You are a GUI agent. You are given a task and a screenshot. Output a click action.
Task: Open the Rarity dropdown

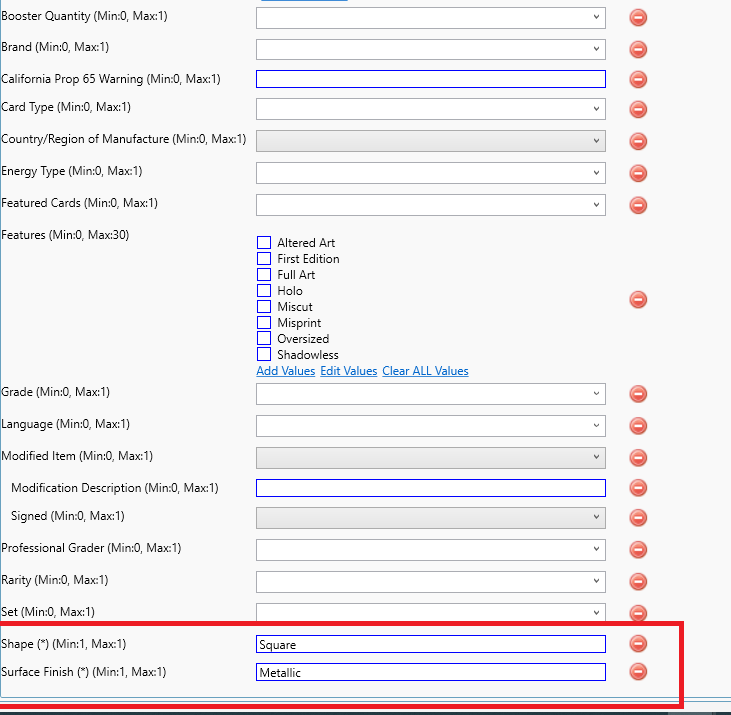[431, 581]
